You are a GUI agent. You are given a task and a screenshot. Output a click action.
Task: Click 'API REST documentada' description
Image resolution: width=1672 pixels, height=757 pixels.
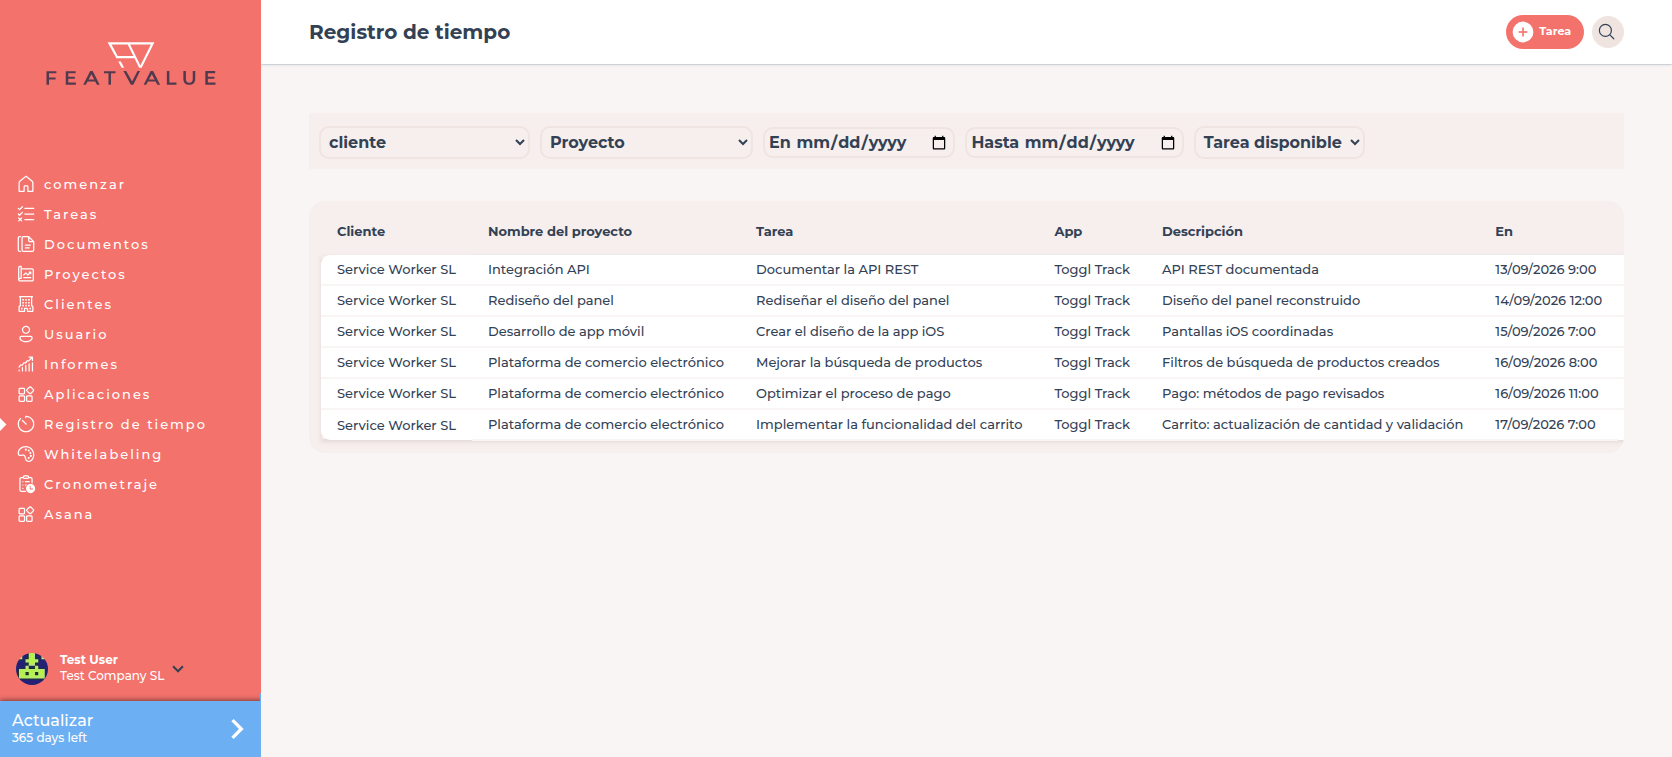(1240, 269)
